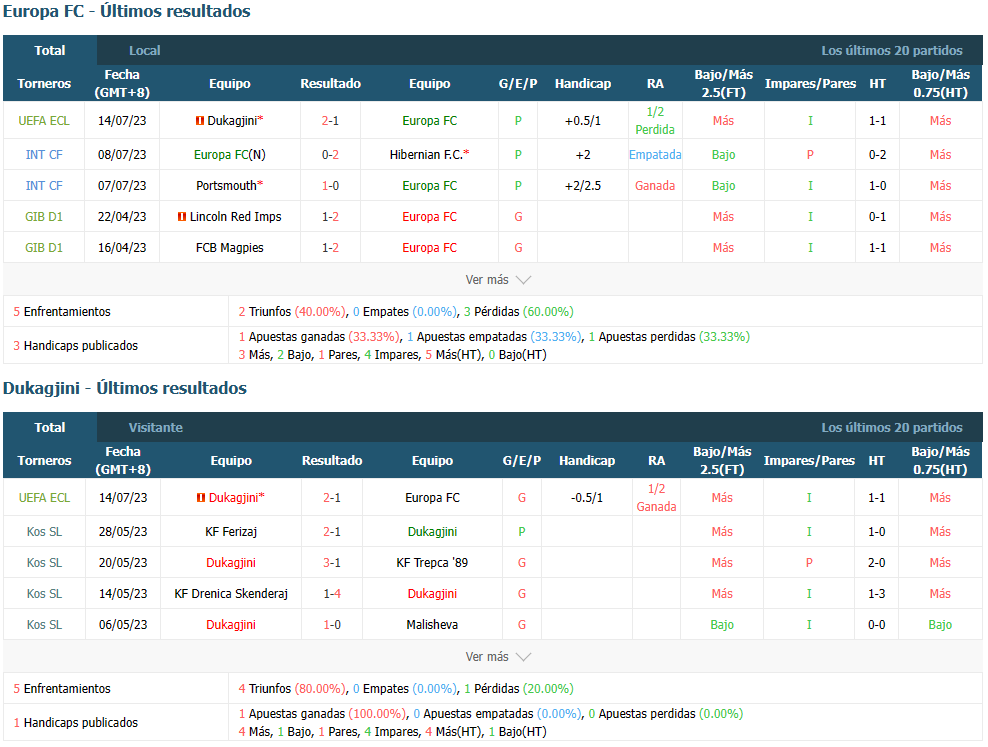This screenshot has width=988, height=747.
Task: Click Portsmouth team name
Action: click(x=226, y=186)
